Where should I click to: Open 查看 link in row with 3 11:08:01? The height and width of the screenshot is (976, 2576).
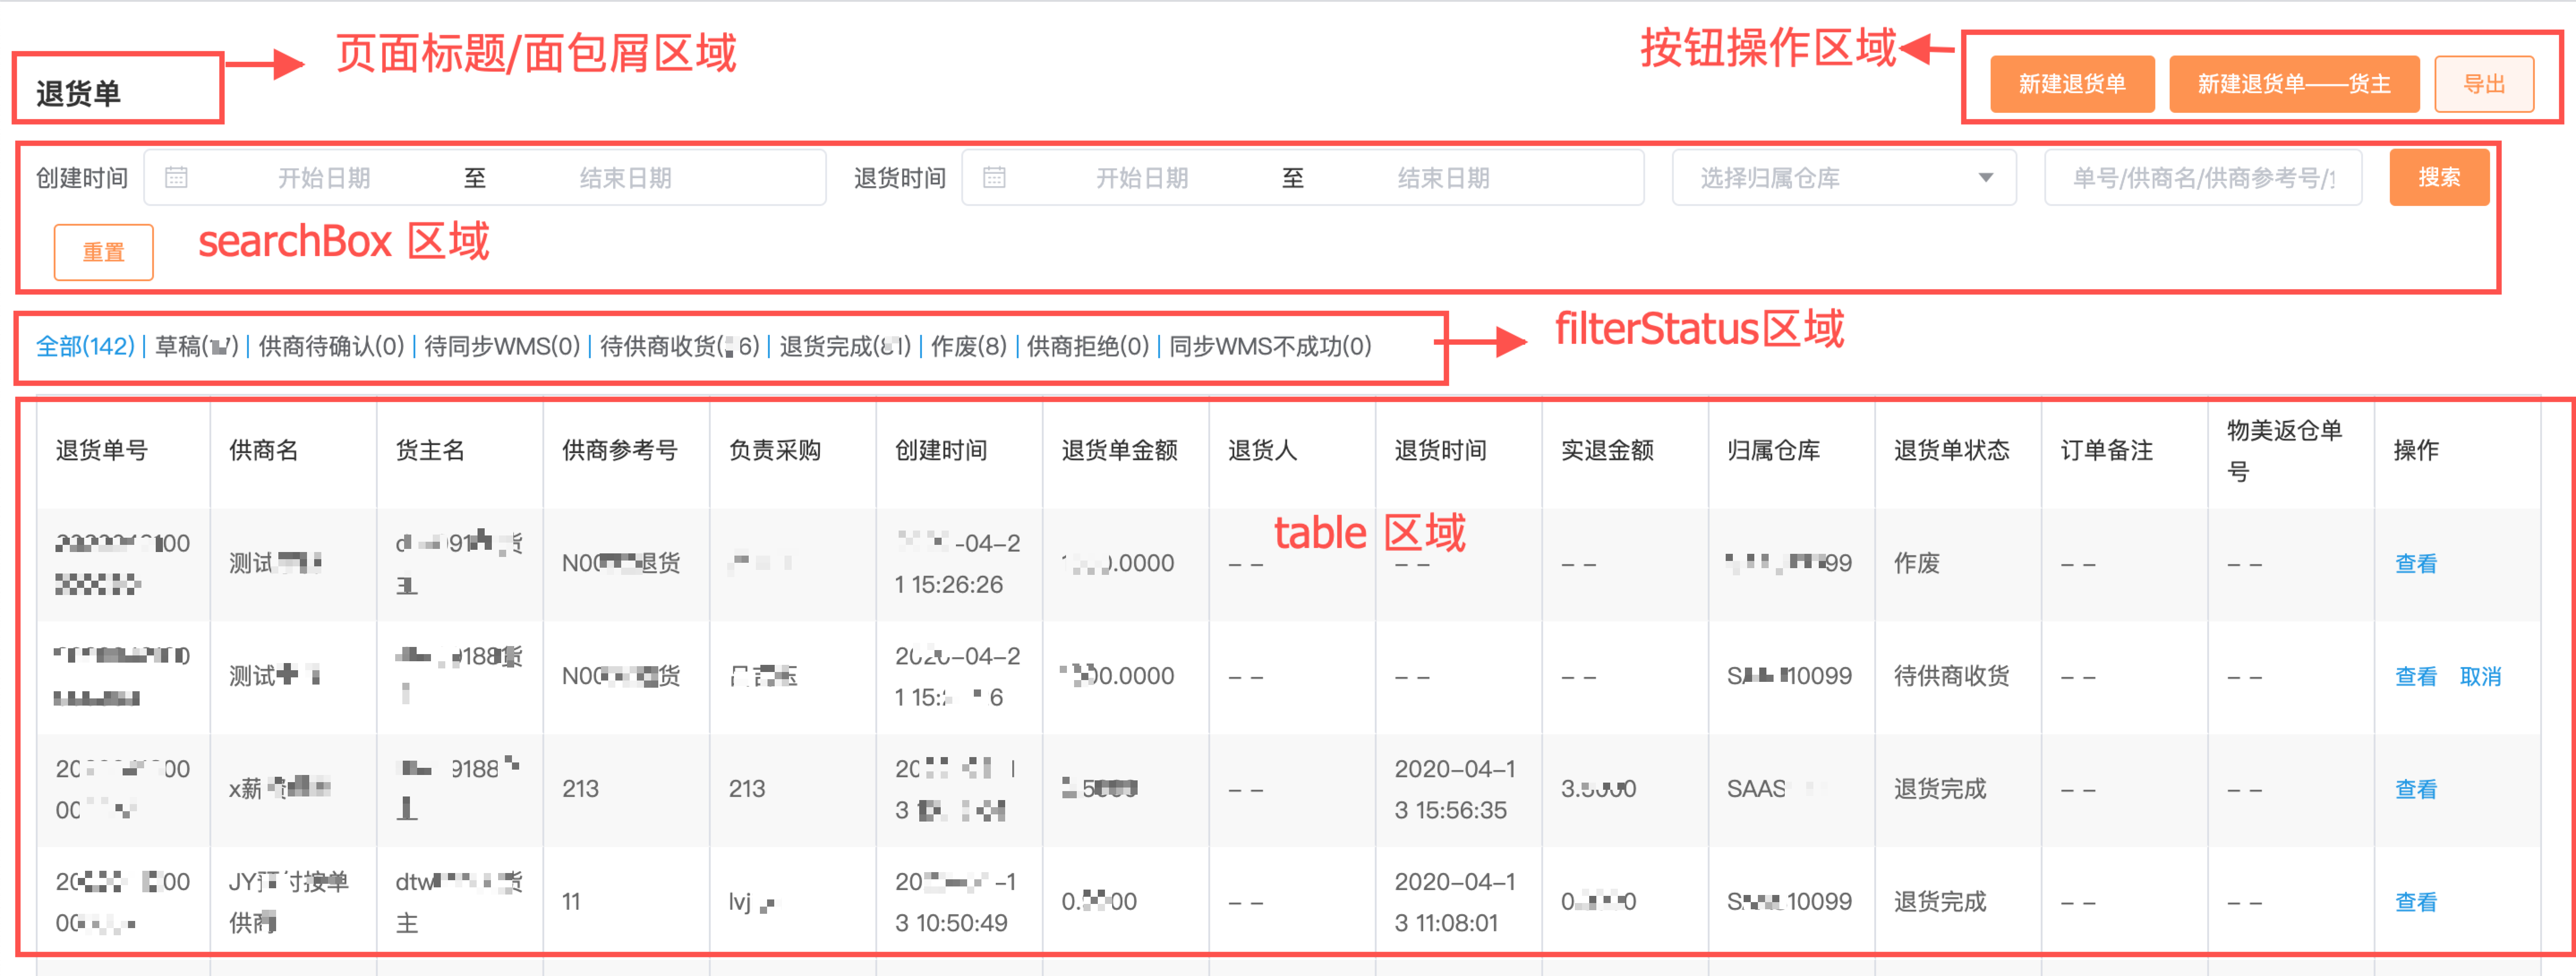click(x=2416, y=902)
